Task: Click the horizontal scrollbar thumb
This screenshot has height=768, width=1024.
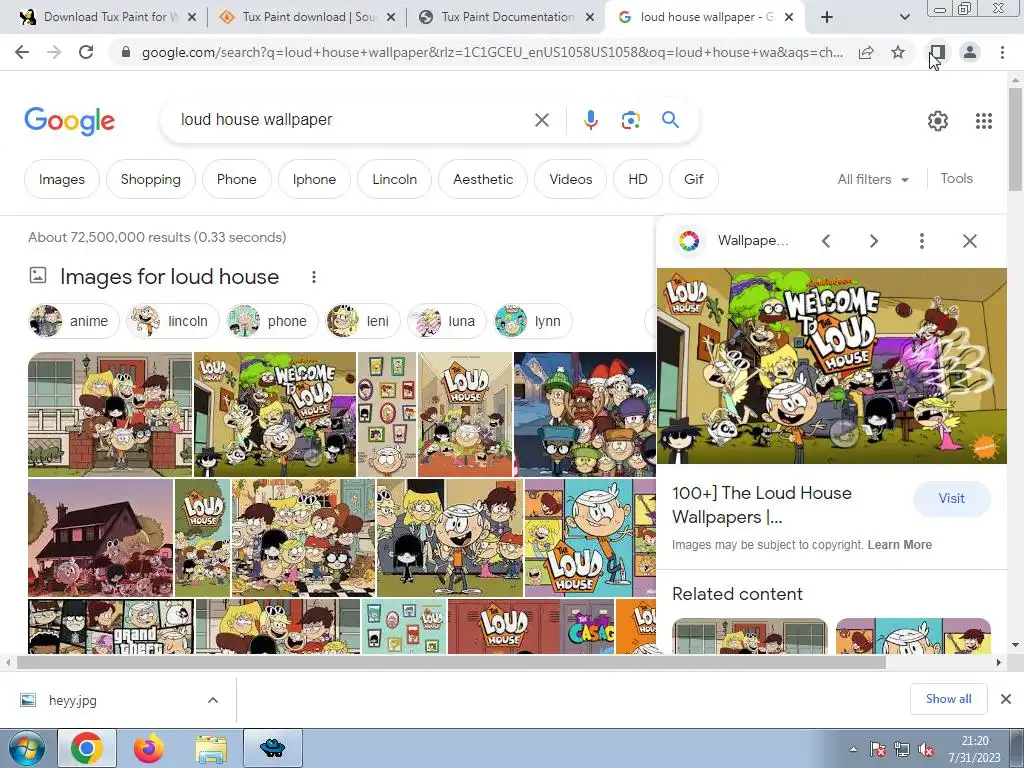Action: [x=451, y=662]
